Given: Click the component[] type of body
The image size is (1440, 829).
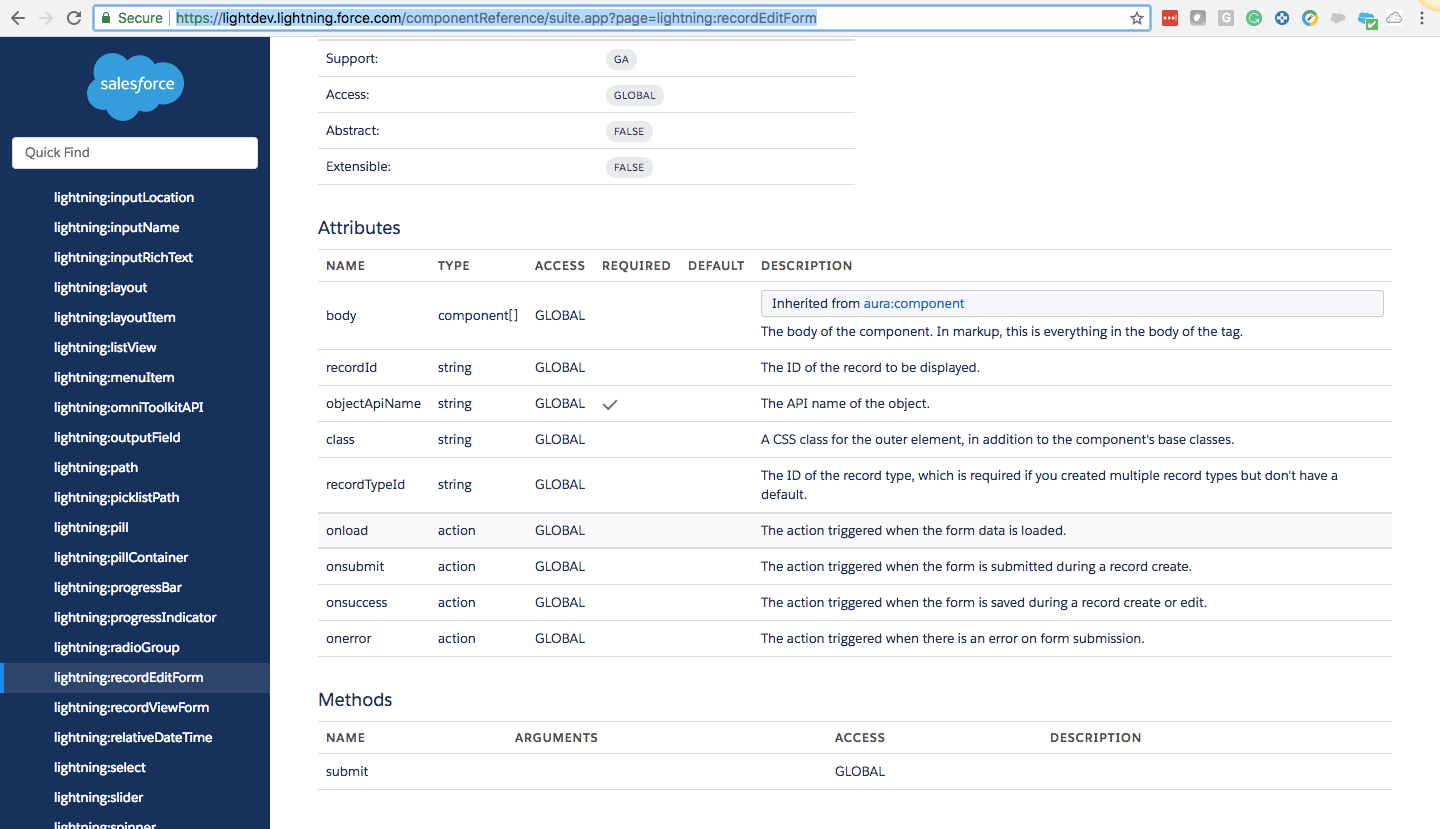Looking at the screenshot, I should [478, 316].
